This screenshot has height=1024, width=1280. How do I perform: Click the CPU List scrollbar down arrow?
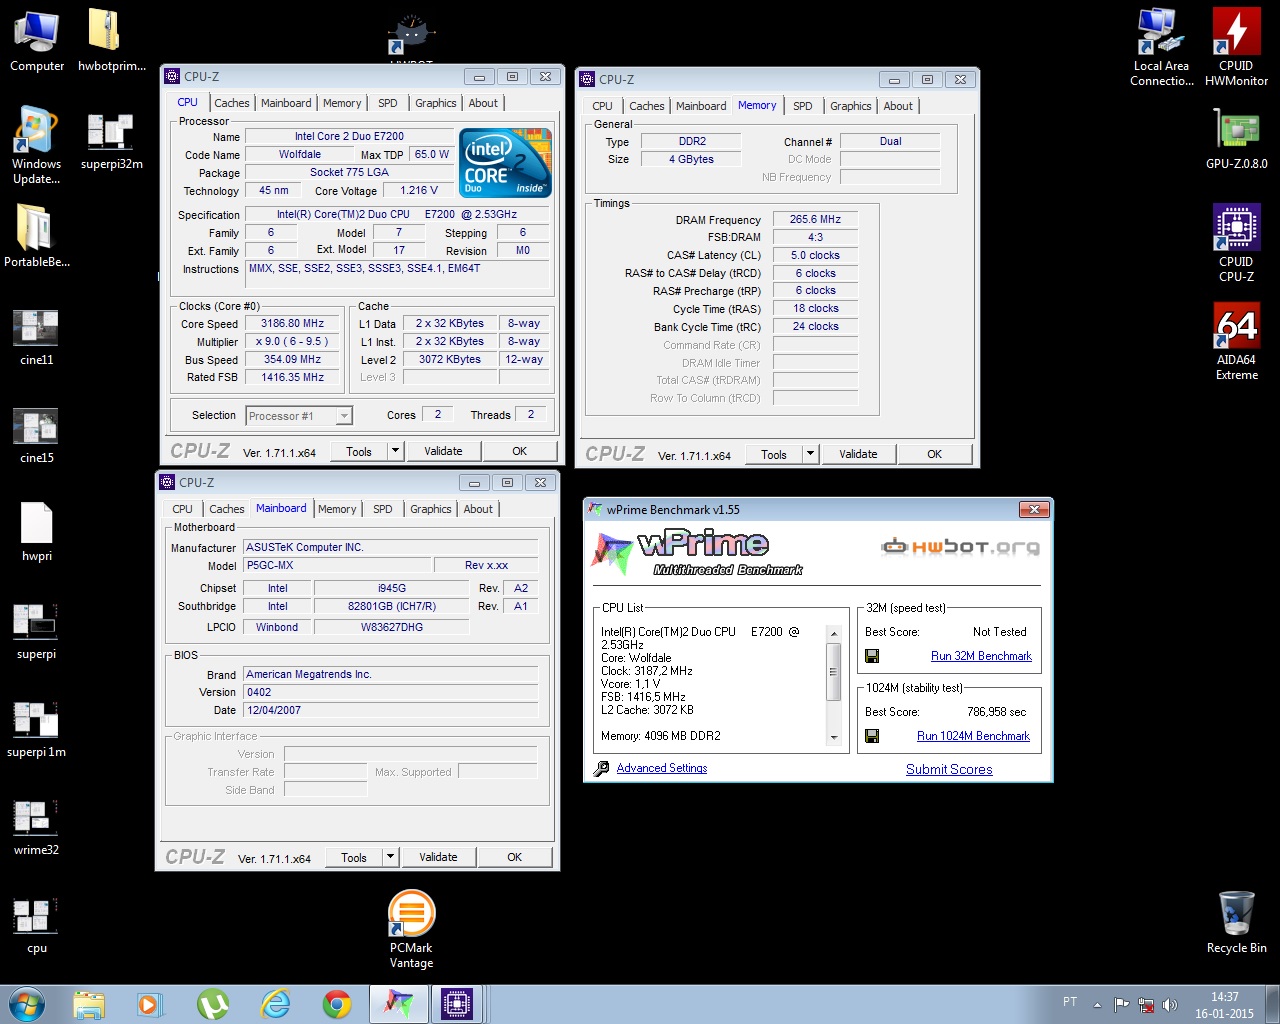(834, 738)
